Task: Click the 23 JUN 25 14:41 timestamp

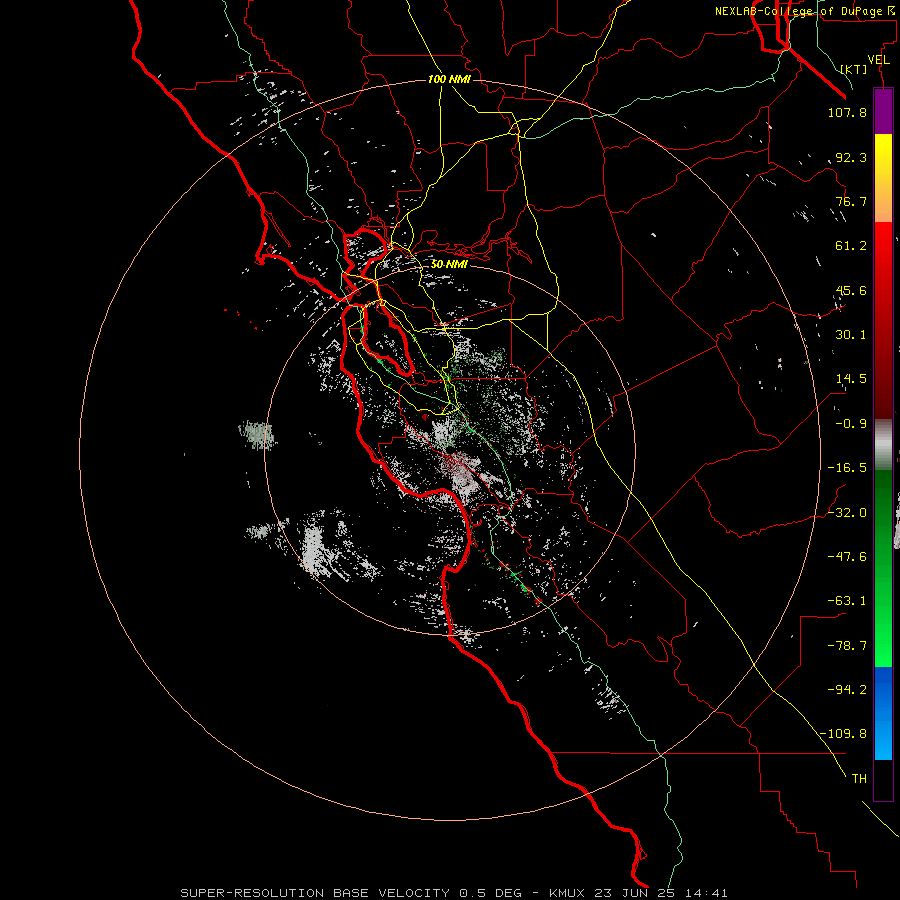Action: click(x=663, y=893)
